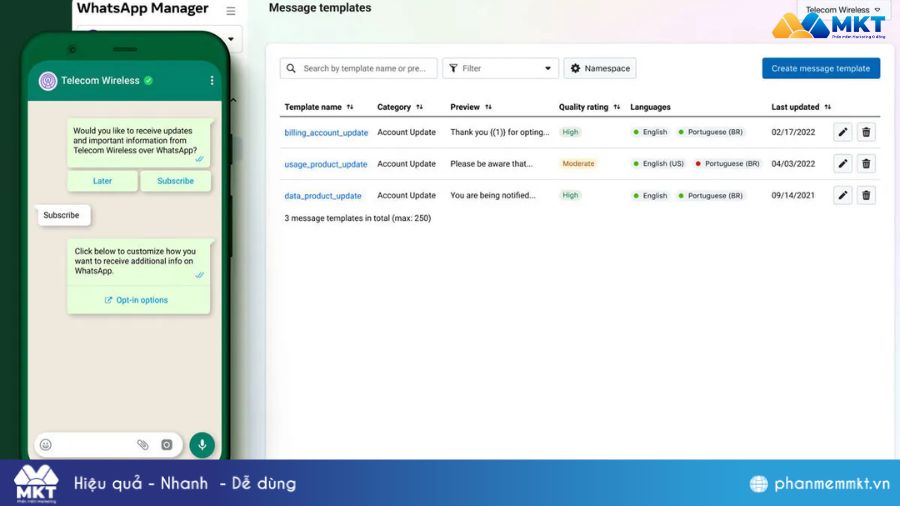Tap the Subscribe quick reply button
900x506 pixels.
tap(176, 181)
